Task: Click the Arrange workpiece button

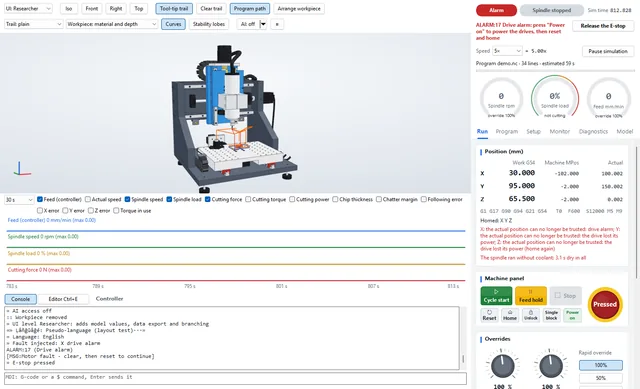Action: pos(299,9)
